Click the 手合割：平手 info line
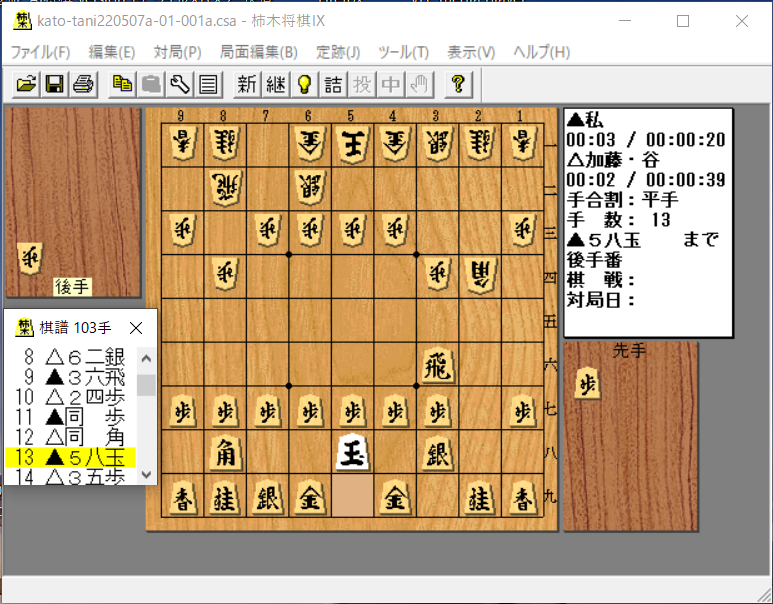This screenshot has height=604, width=773. pos(623,200)
